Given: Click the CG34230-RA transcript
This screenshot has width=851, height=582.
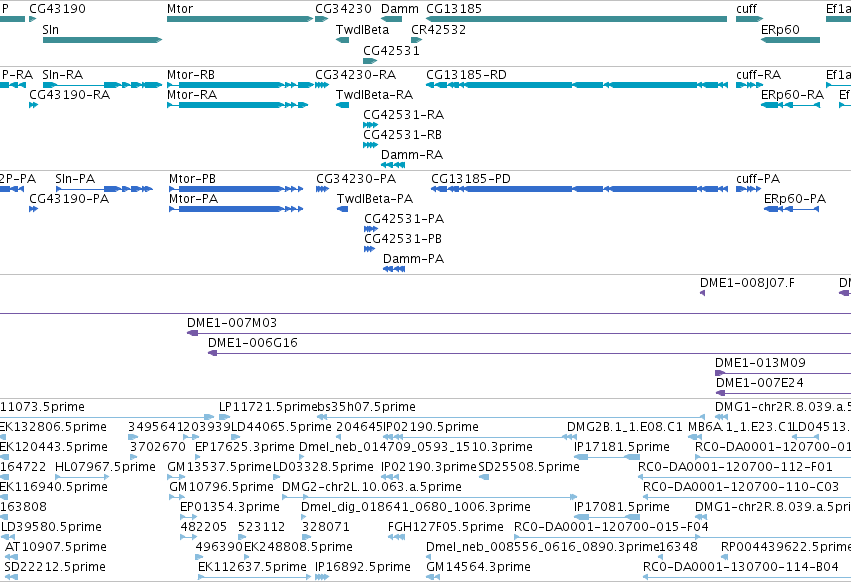Looking at the screenshot, I should point(322,85).
